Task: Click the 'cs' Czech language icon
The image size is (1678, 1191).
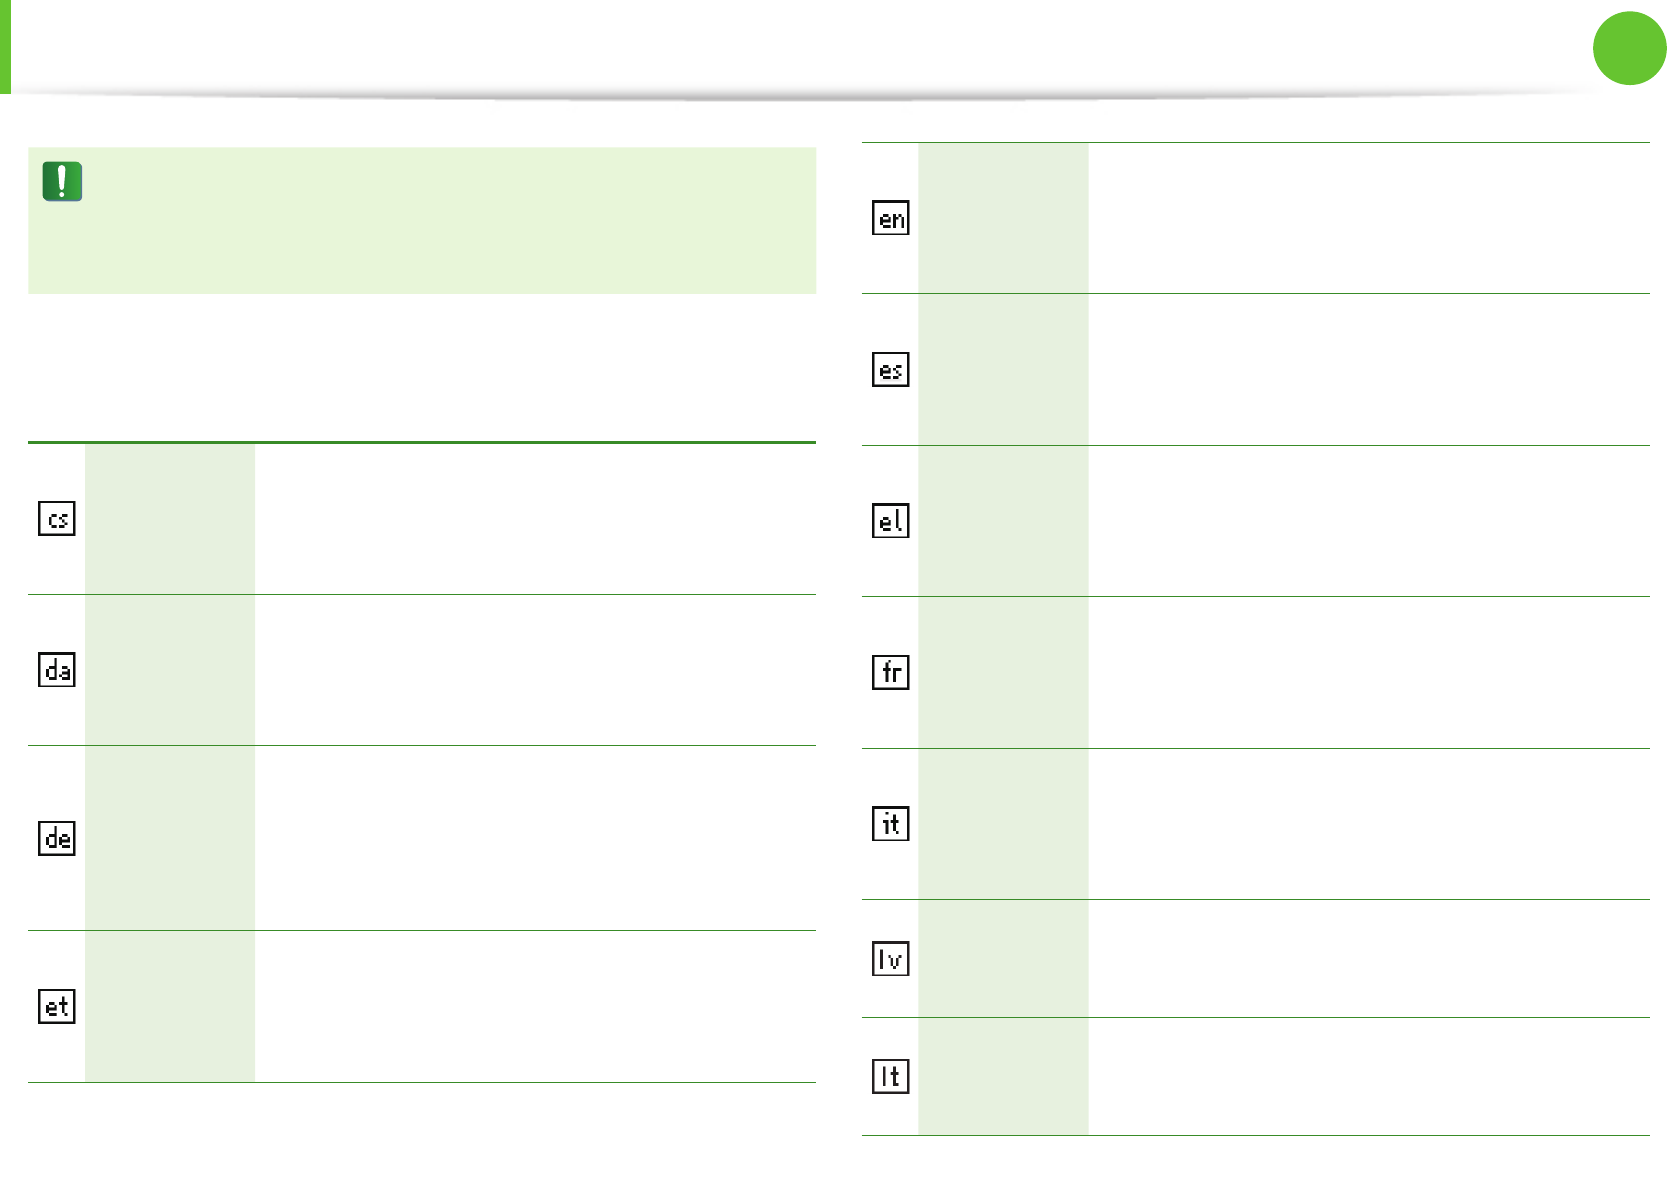Action: (x=57, y=519)
